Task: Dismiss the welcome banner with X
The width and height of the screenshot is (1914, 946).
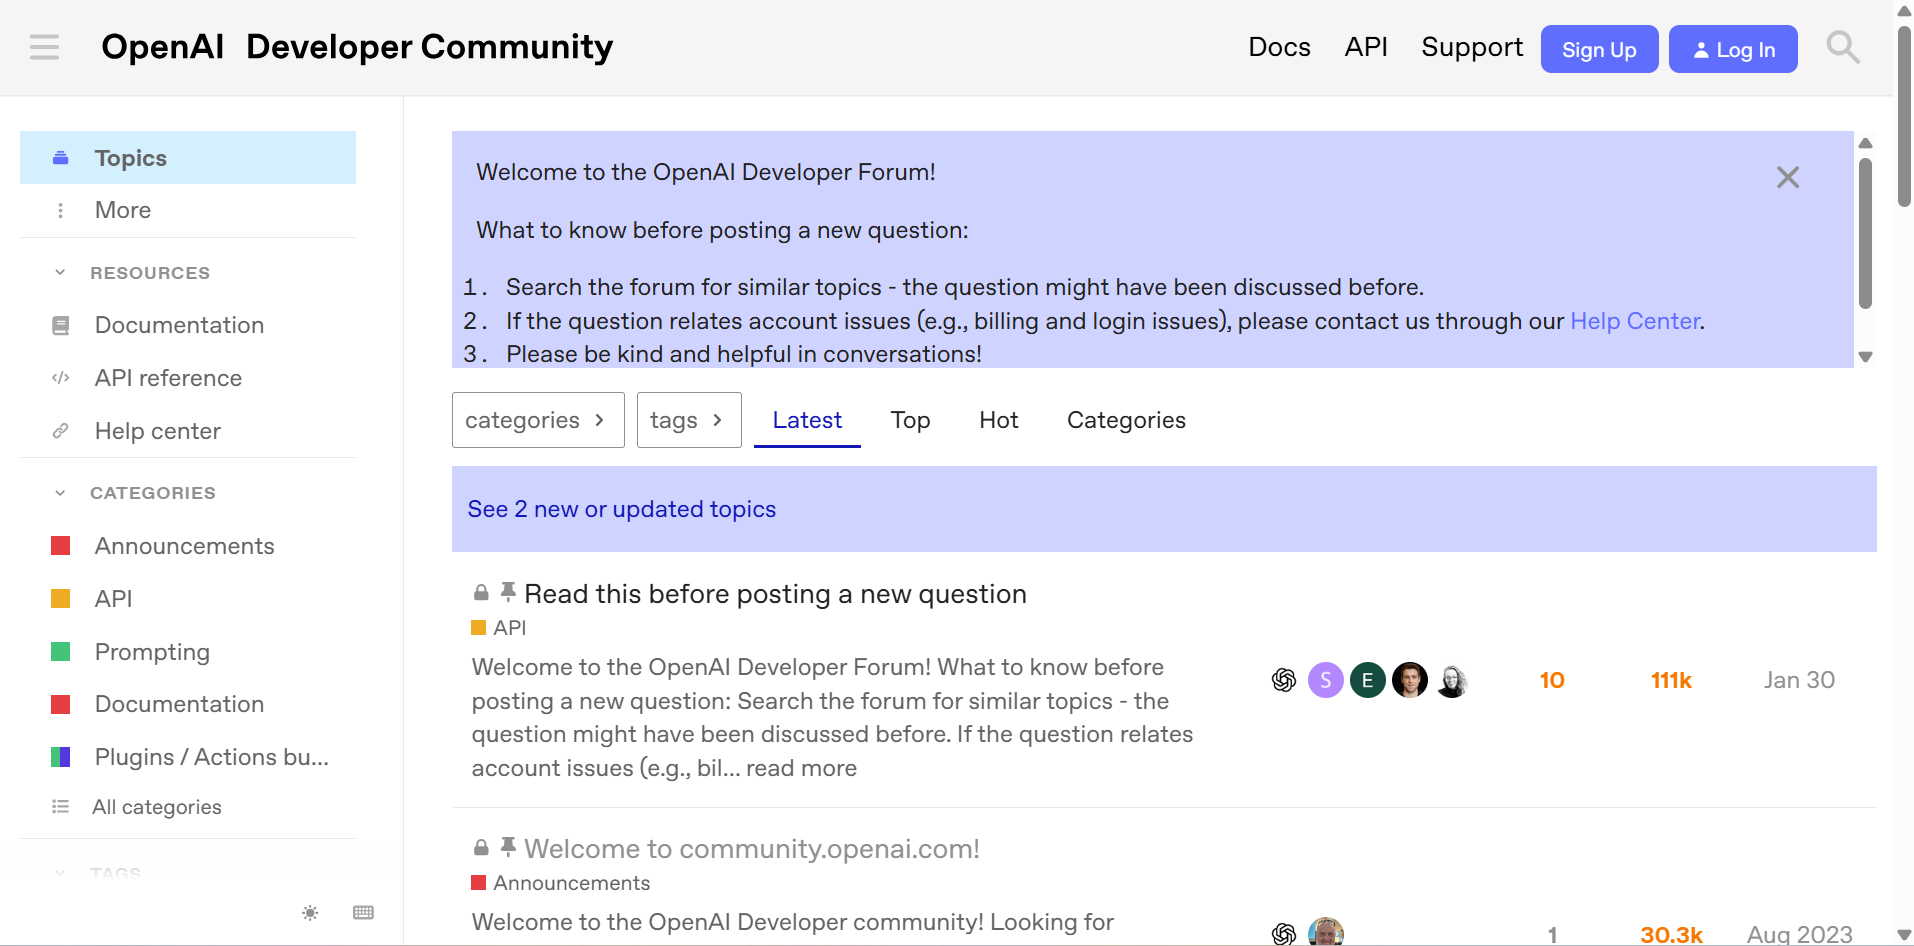Action: [1787, 178]
